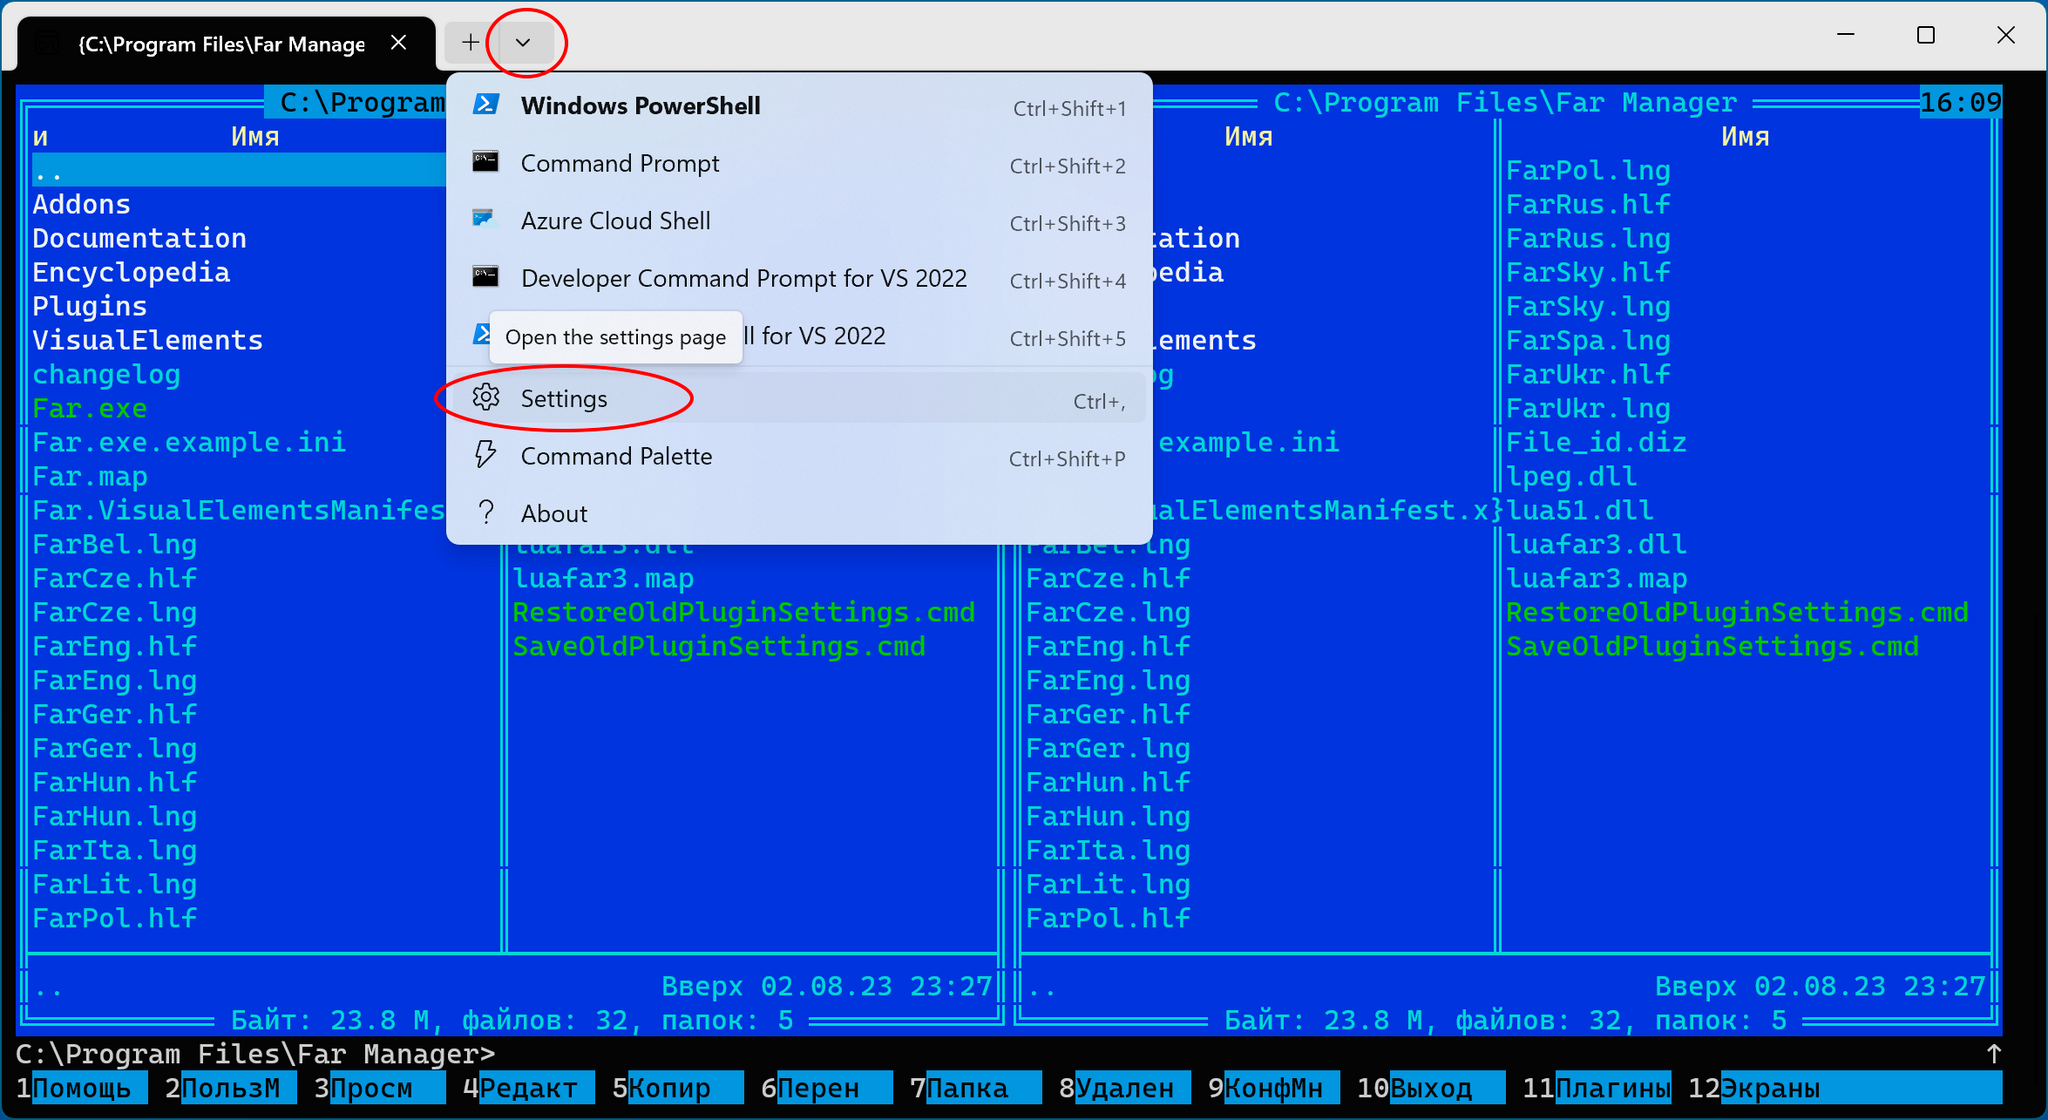
Task: Select lua51.dll in right panel
Action: click(x=1580, y=510)
